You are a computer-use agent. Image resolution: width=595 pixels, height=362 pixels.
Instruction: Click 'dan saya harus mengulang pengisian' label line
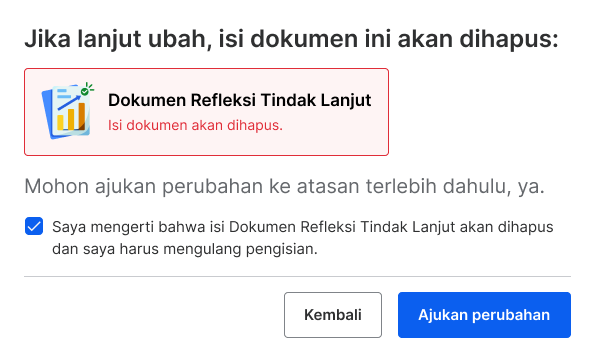[x=184, y=249]
